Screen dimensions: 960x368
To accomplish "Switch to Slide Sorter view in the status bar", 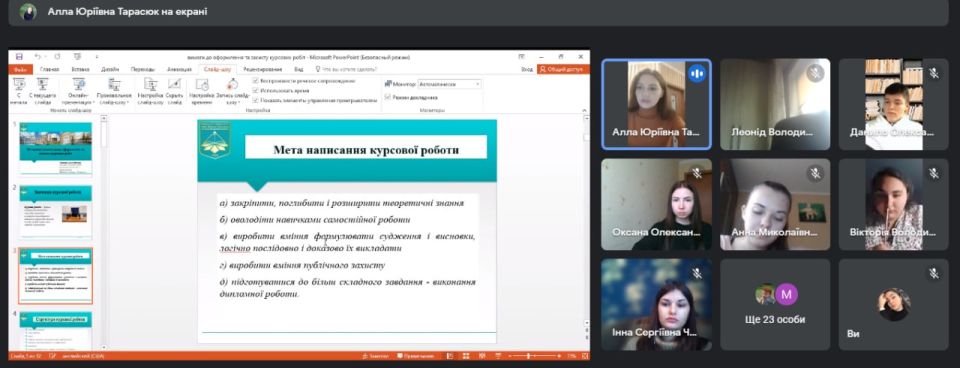I will pos(465,356).
